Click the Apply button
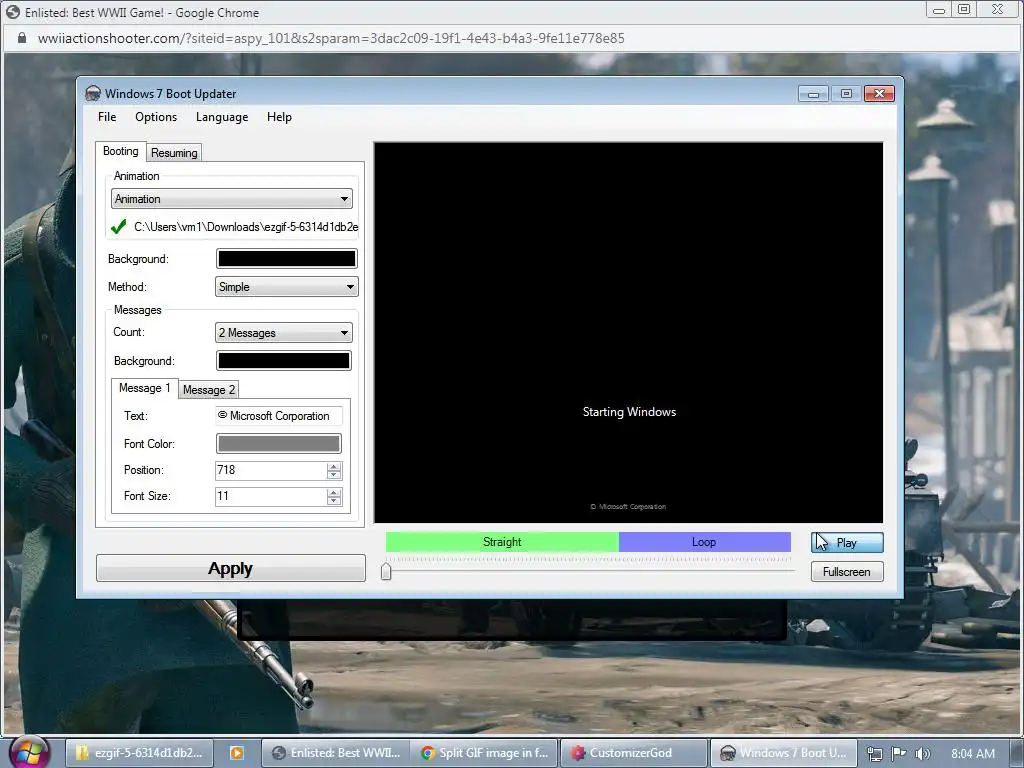1024x768 pixels. (x=231, y=568)
